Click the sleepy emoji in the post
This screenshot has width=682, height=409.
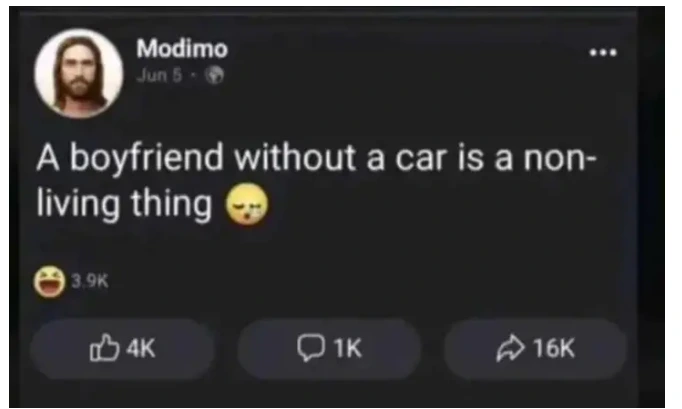click(247, 204)
